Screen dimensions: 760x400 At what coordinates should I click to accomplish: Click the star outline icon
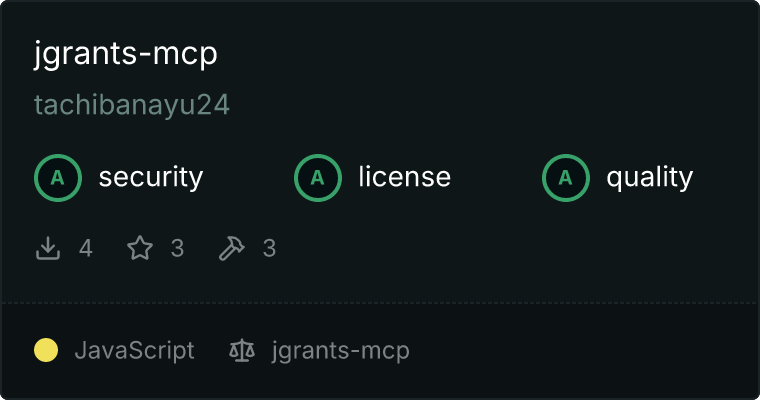point(140,248)
